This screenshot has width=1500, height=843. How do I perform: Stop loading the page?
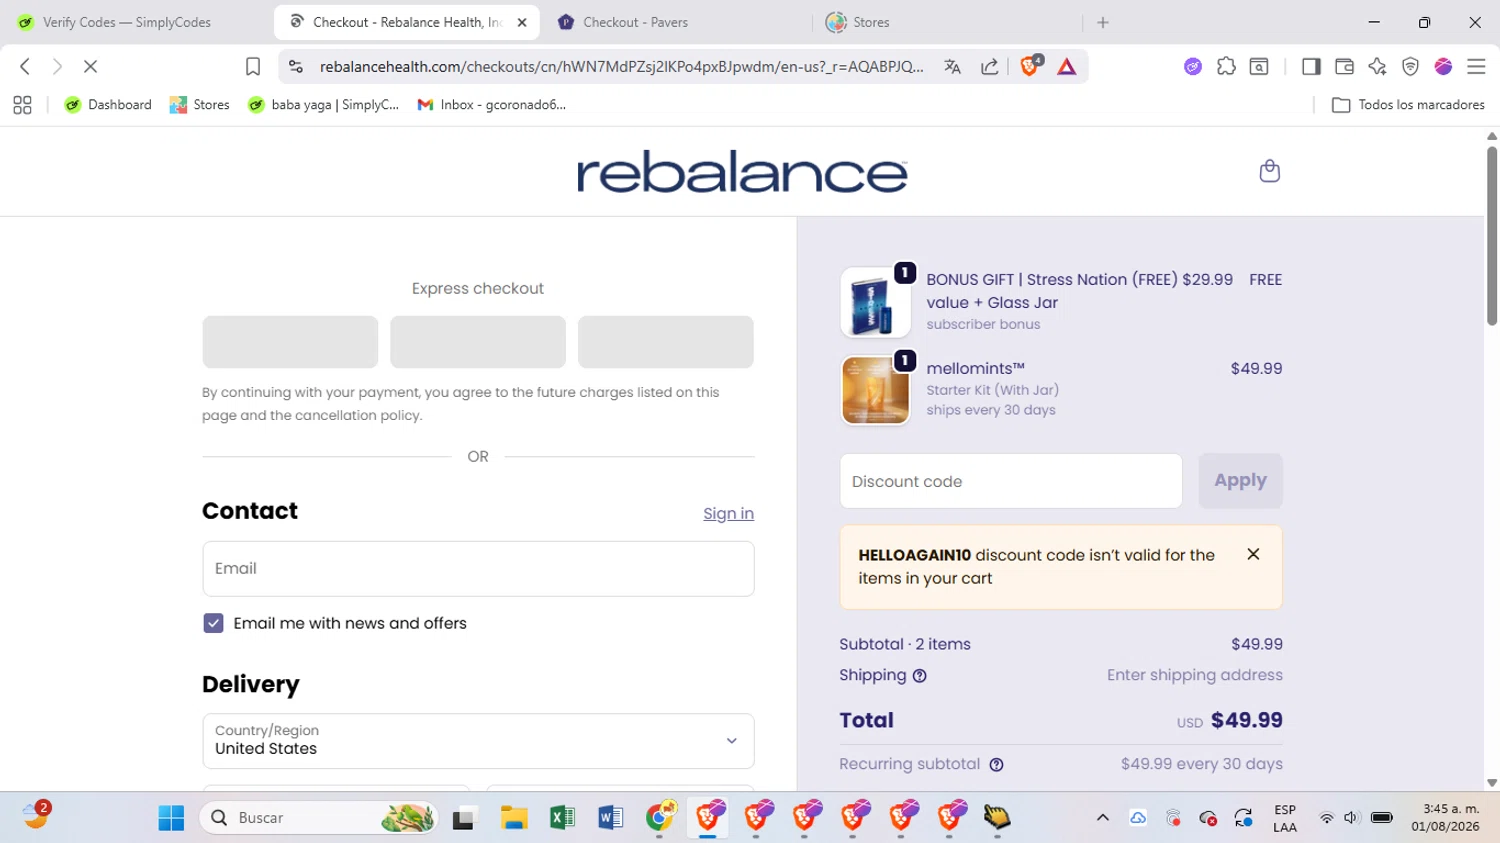tap(90, 66)
